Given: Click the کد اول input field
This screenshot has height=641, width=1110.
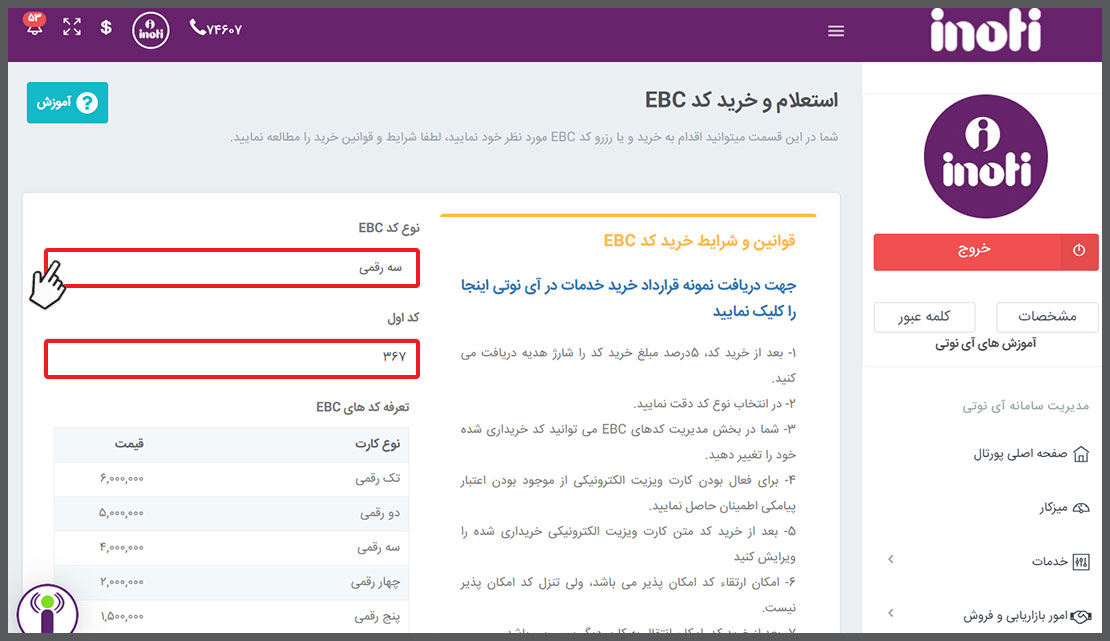Looking at the screenshot, I should click(x=232, y=358).
